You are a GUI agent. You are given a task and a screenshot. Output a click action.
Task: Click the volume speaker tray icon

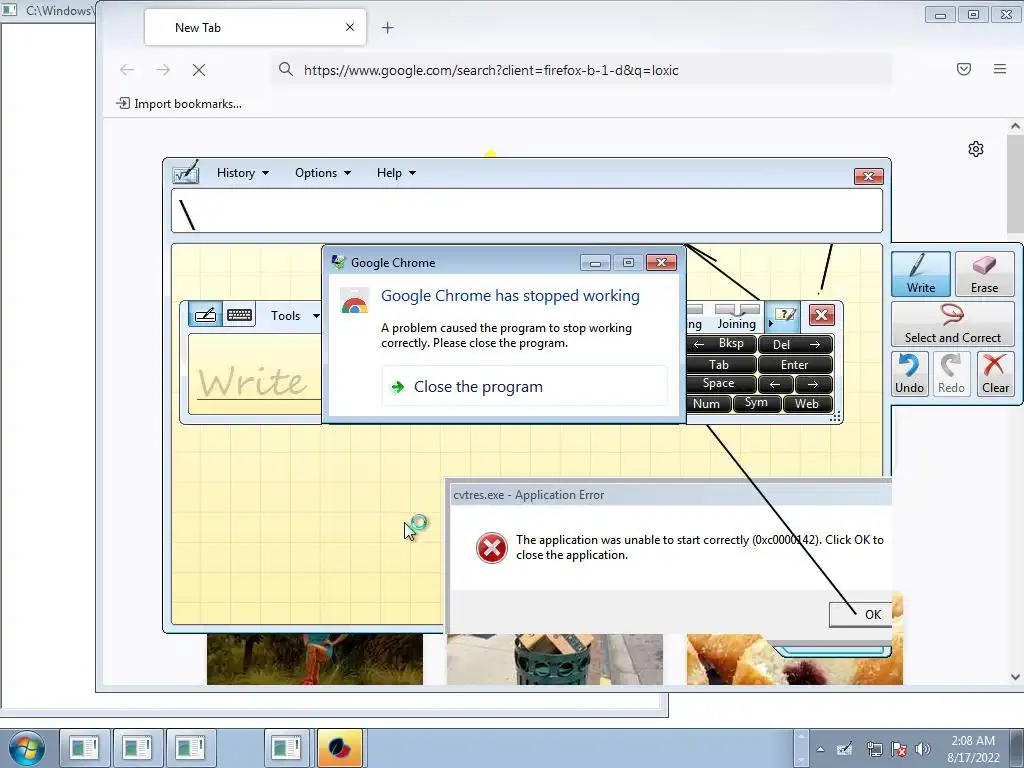[923, 749]
